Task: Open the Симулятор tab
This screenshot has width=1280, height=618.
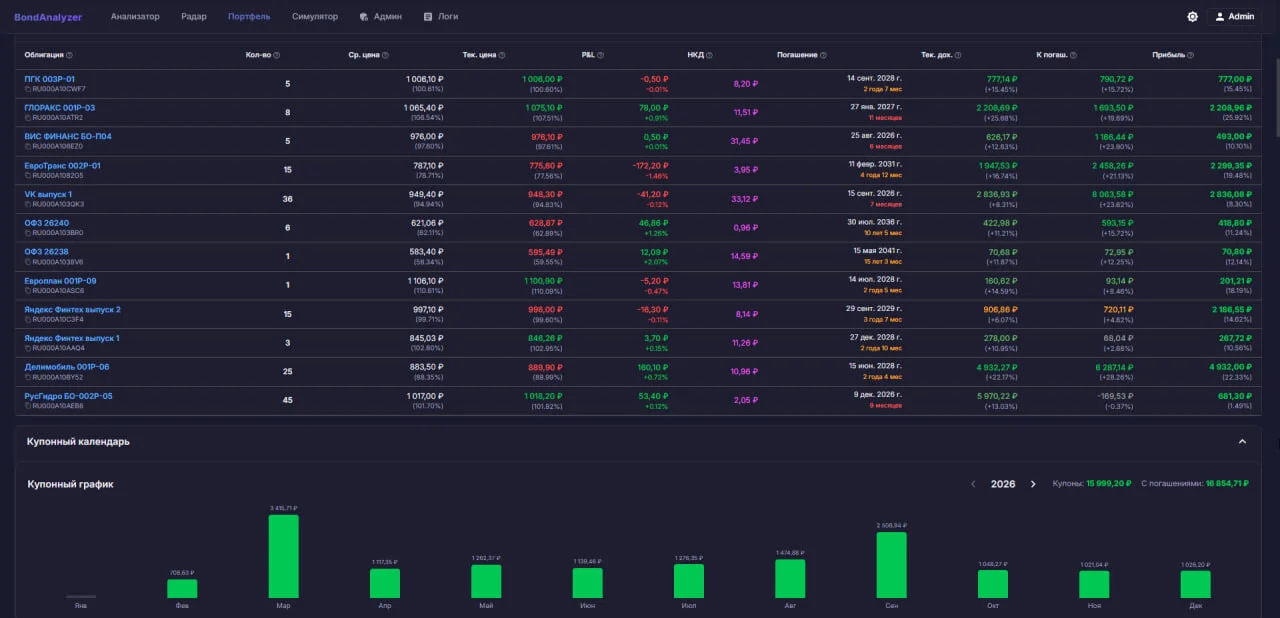Action: 315,17
